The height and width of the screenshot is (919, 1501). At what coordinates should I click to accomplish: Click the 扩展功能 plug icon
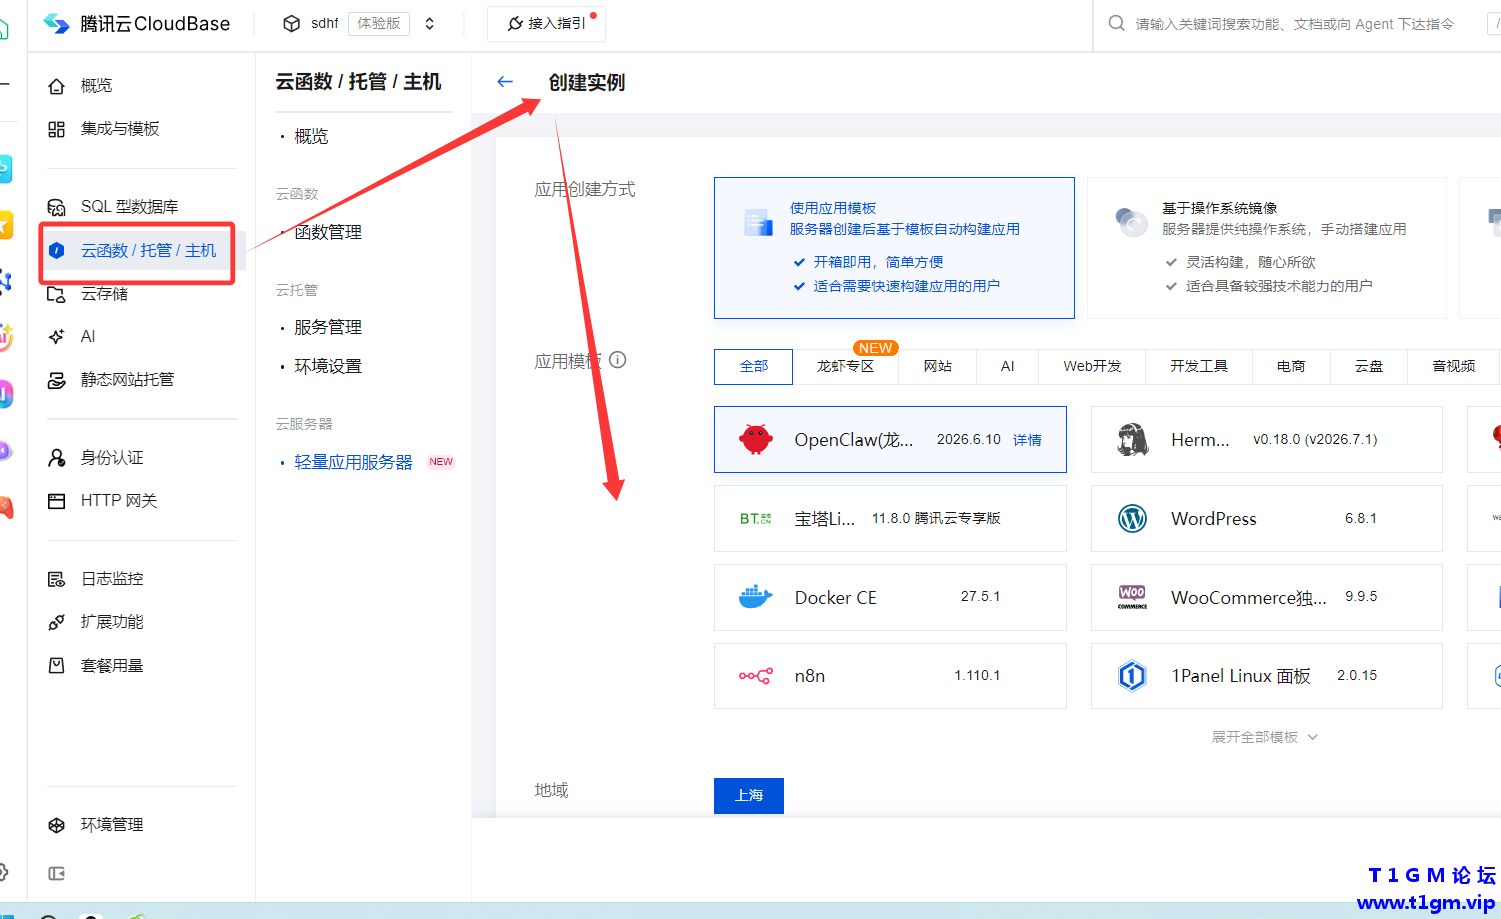(57, 622)
